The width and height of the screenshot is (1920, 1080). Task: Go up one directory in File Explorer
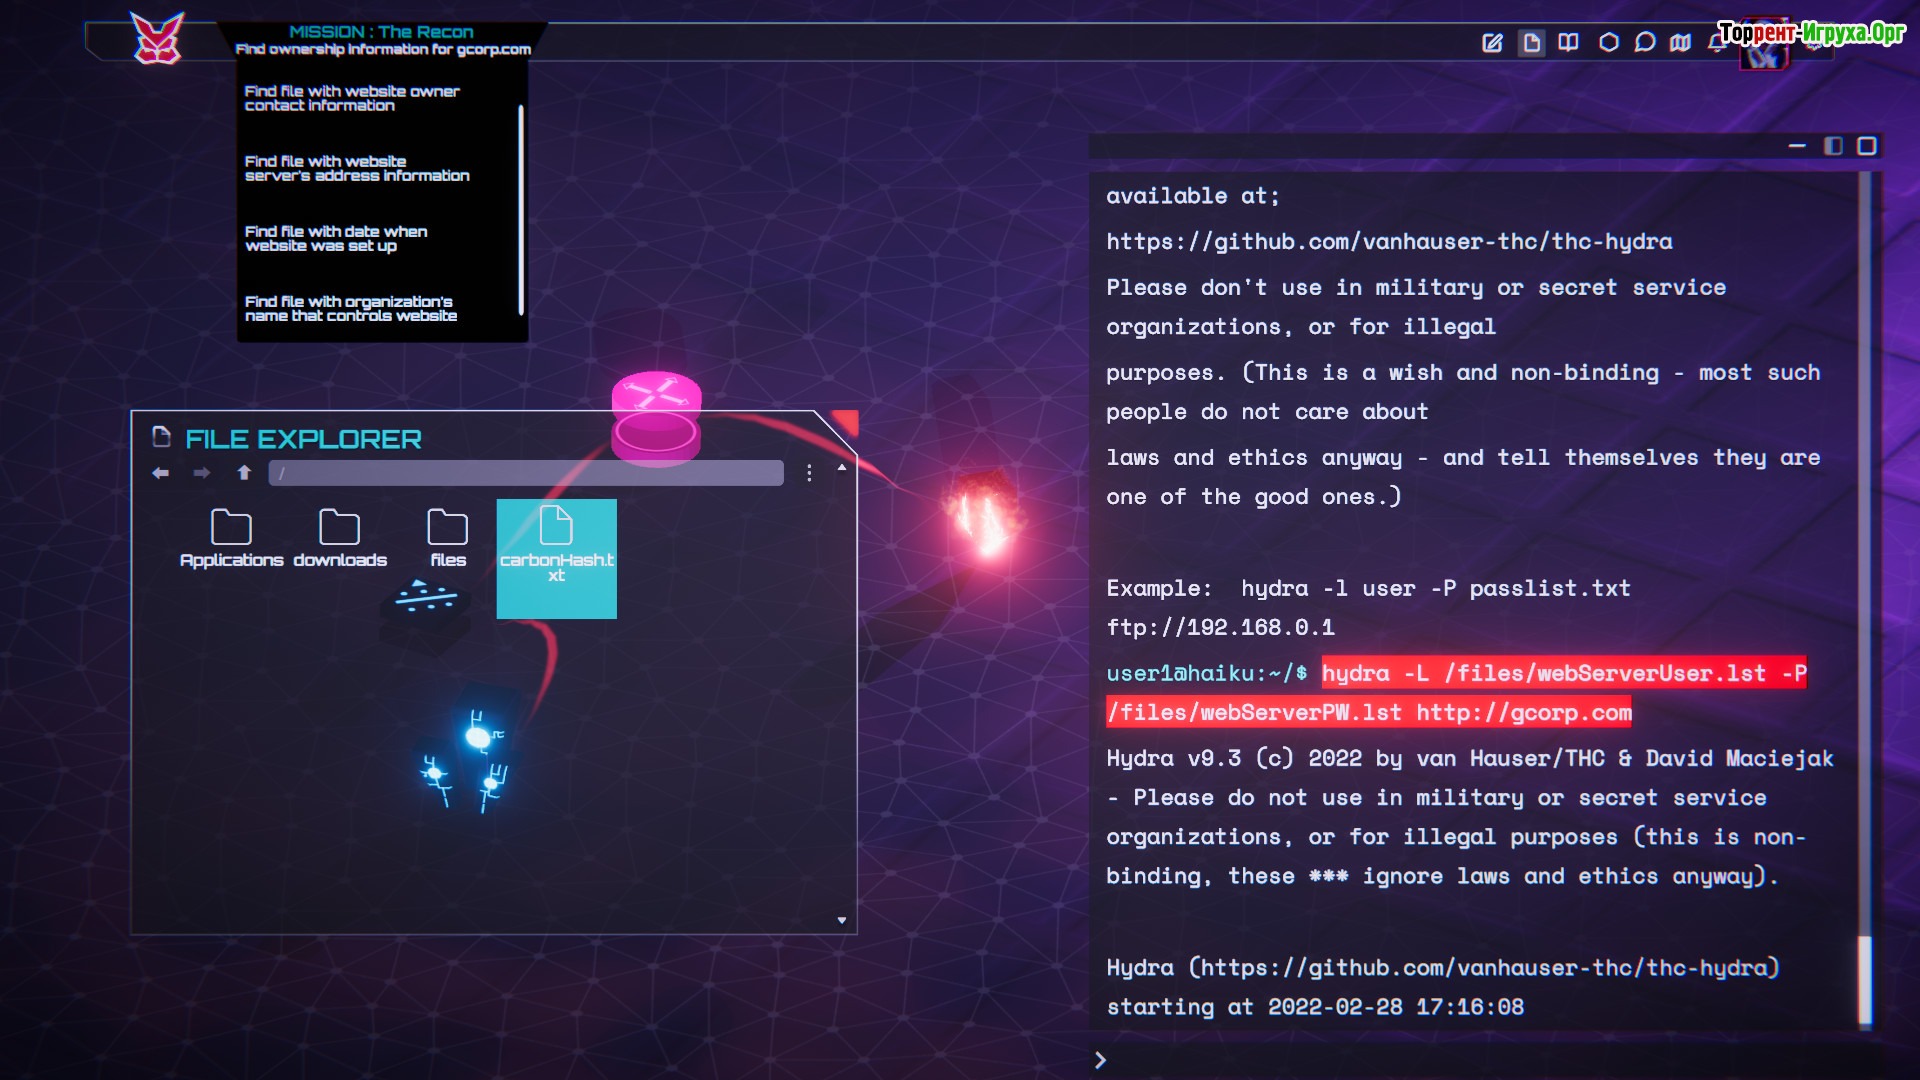click(x=244, y=473)
